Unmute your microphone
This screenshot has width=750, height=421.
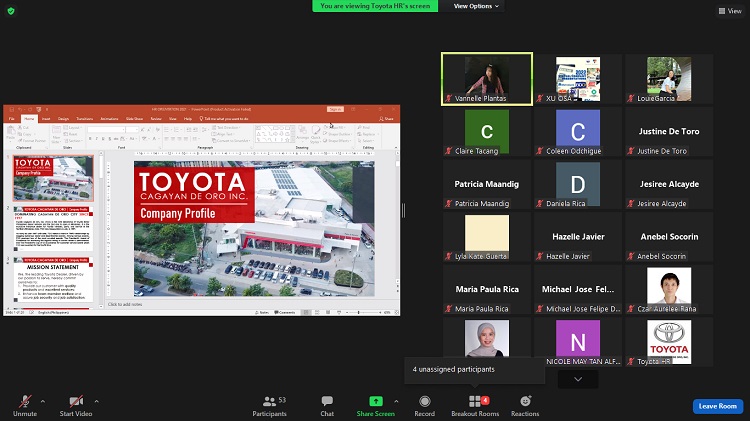click(25, 406)
